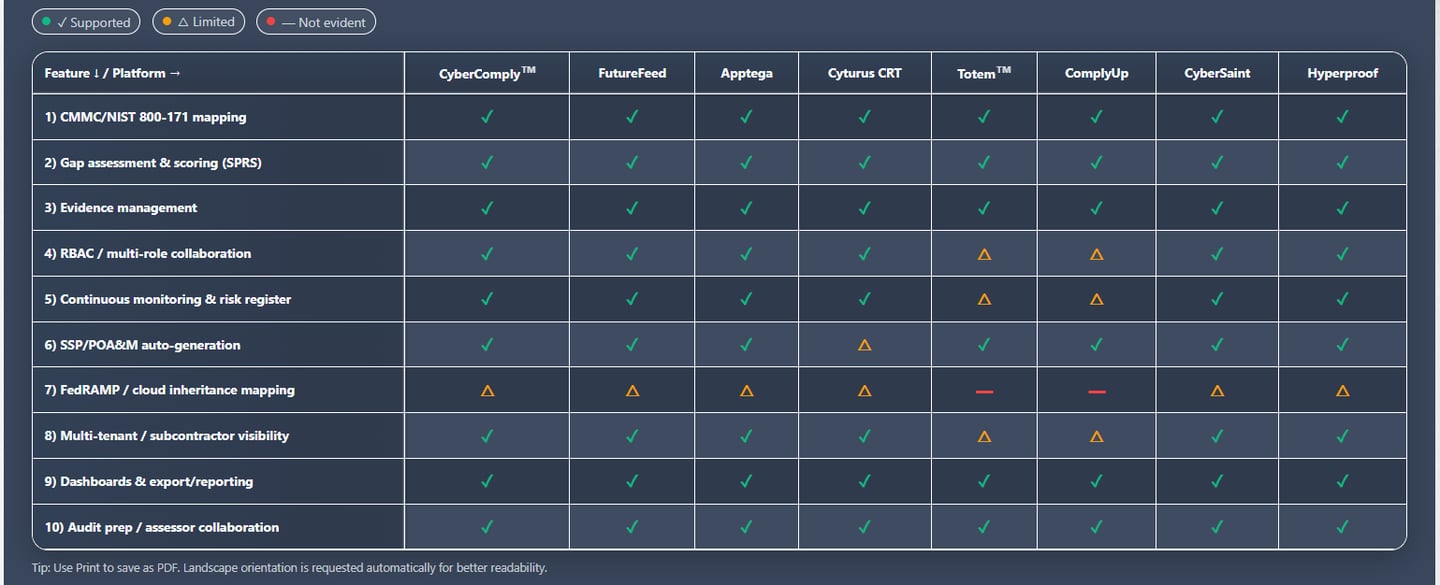Click the CyberComply column header

pyautogui.click(x=487, y=73)
